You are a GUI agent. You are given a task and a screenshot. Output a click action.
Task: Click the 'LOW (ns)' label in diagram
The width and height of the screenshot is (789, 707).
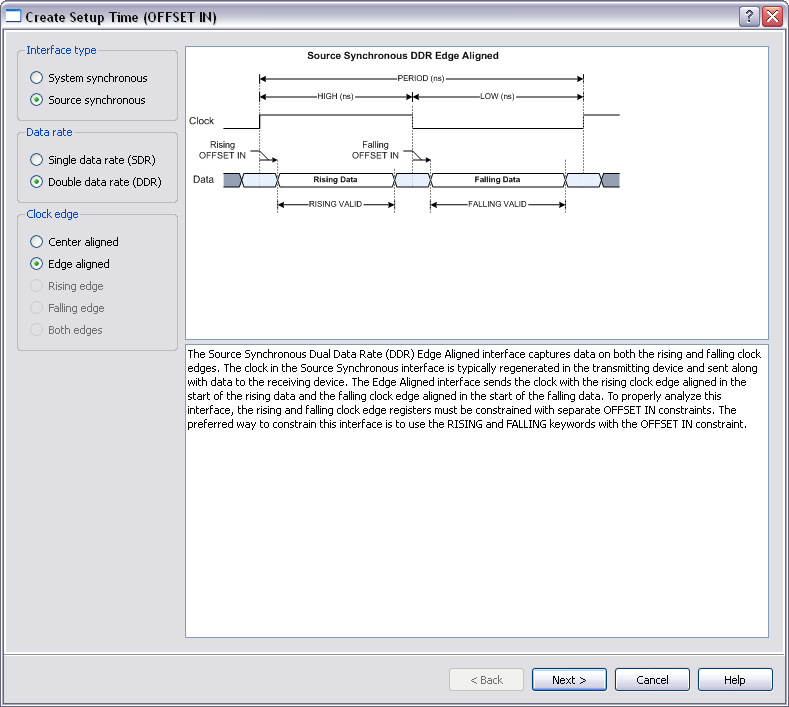(x=497, y=96)
